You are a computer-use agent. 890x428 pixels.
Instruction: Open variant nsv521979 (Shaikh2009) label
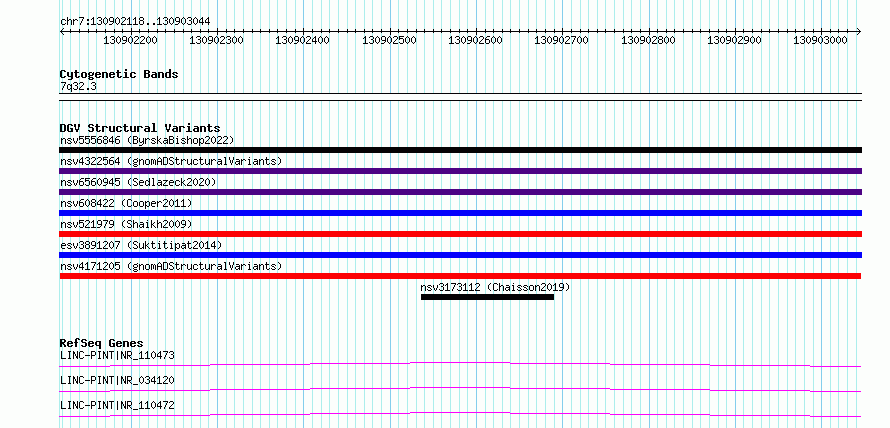(x=126, y=224)
